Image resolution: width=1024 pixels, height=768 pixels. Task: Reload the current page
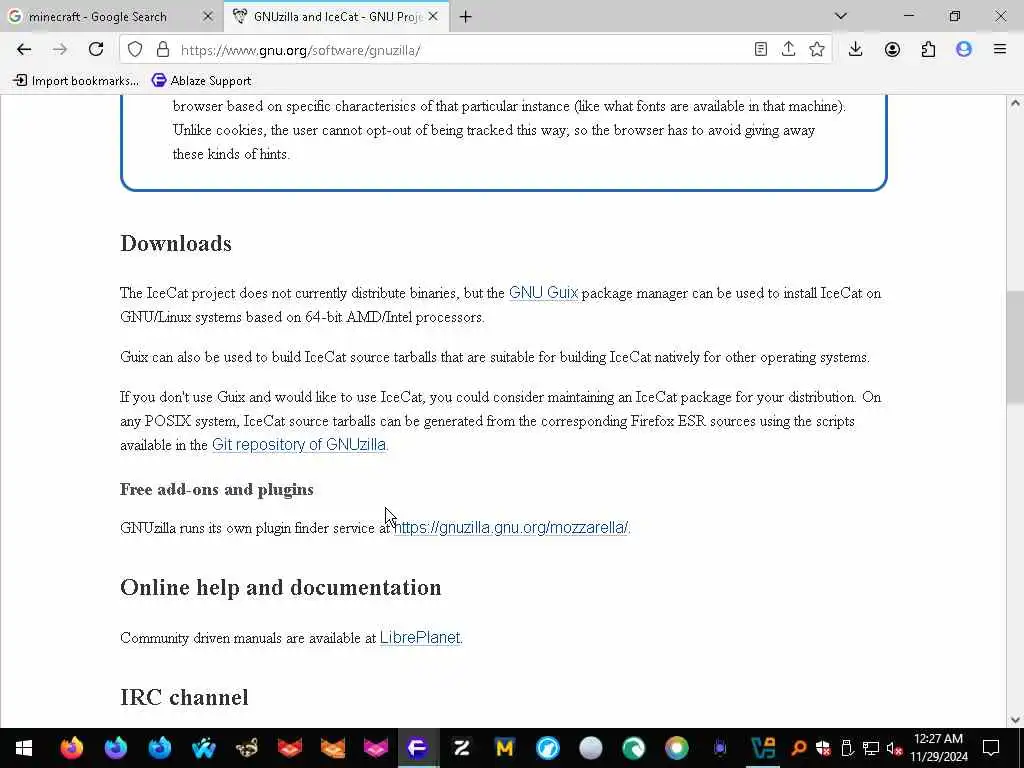tap(96, 50)
